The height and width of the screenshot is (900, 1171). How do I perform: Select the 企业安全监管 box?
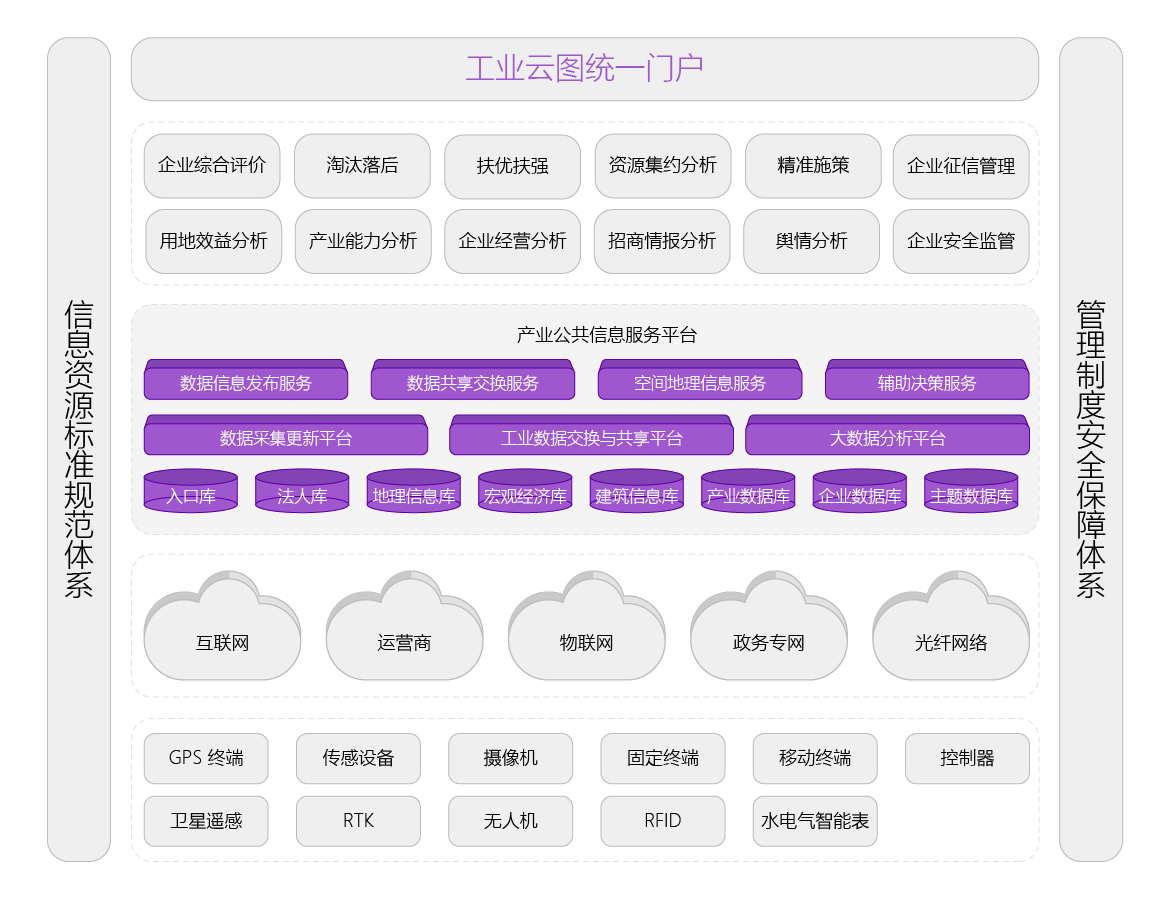click(961, 241)
